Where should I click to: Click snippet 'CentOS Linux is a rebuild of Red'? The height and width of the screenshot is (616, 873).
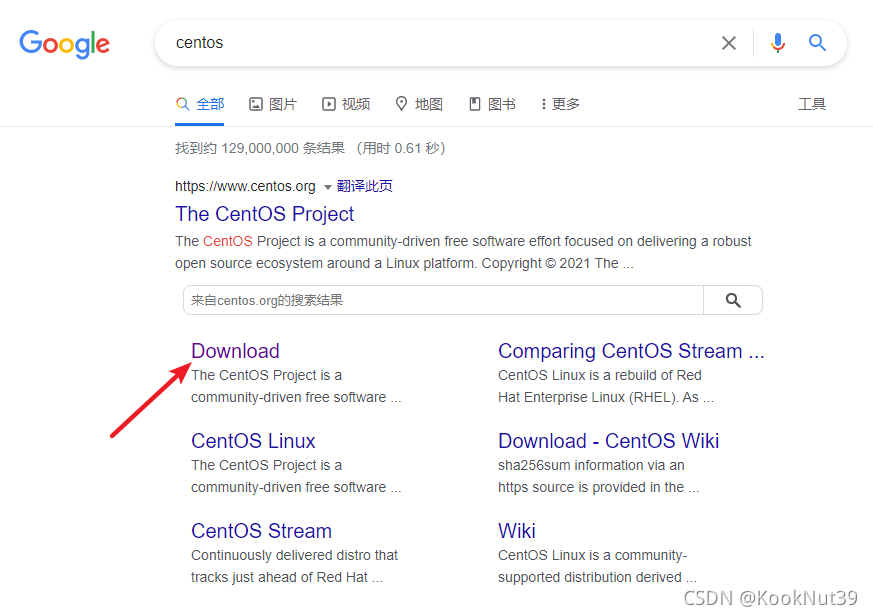pyautogui.click(x=600, y=375)
